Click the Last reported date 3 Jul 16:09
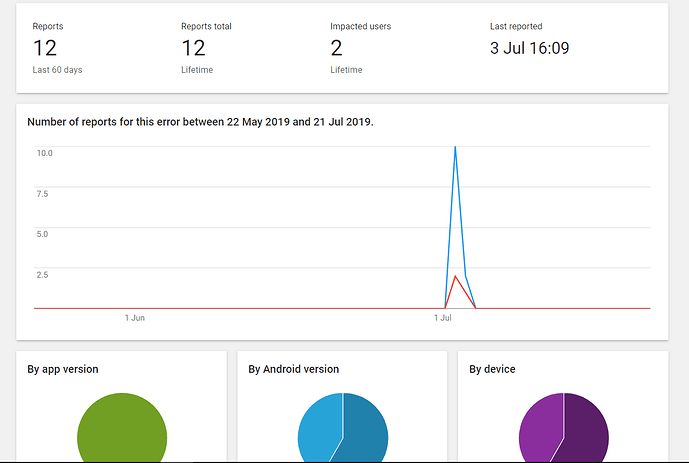The width and height of the screenshot is (689, 463). pyautogui.click(x=529, y=48)
